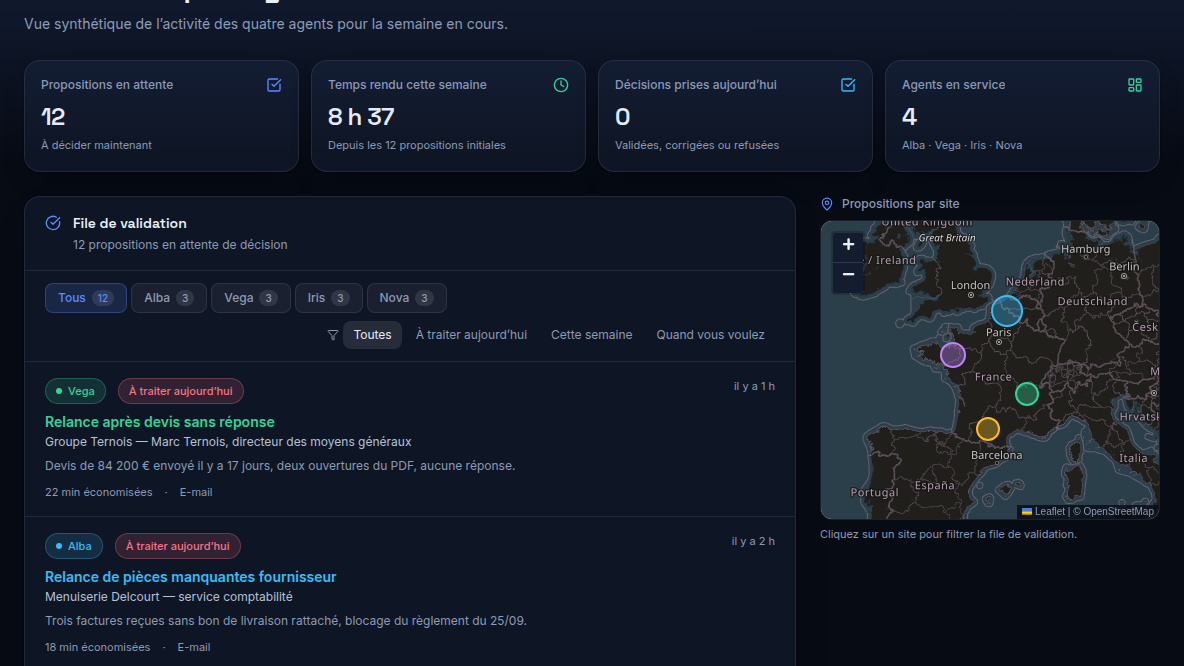Click the checkbox icon in Propositions en attente card
The width and height of the screenshot is (1184, 666).
pyautogui.click(x=274, y=85)
